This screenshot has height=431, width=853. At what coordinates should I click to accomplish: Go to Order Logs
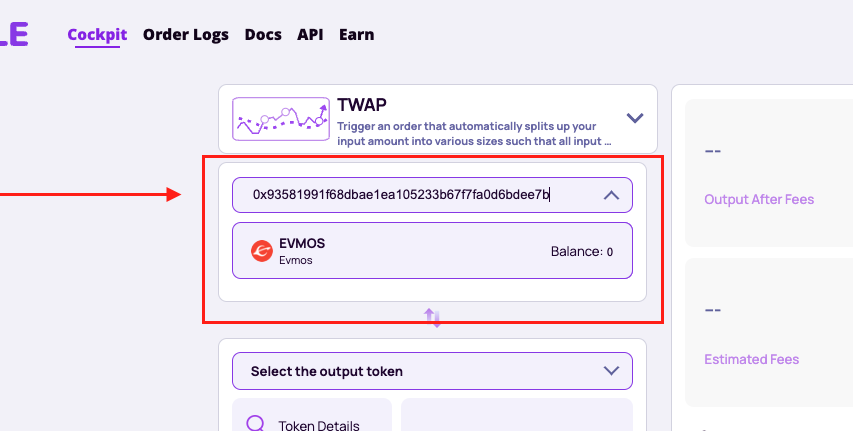(x=186, y=35)
